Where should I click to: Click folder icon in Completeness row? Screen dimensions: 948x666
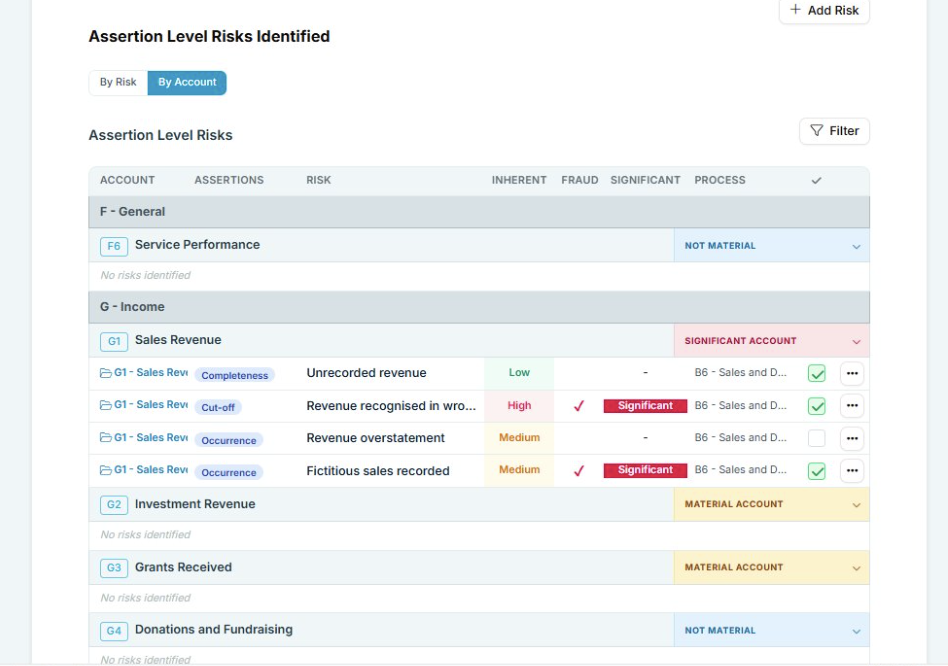click(106, 373)
